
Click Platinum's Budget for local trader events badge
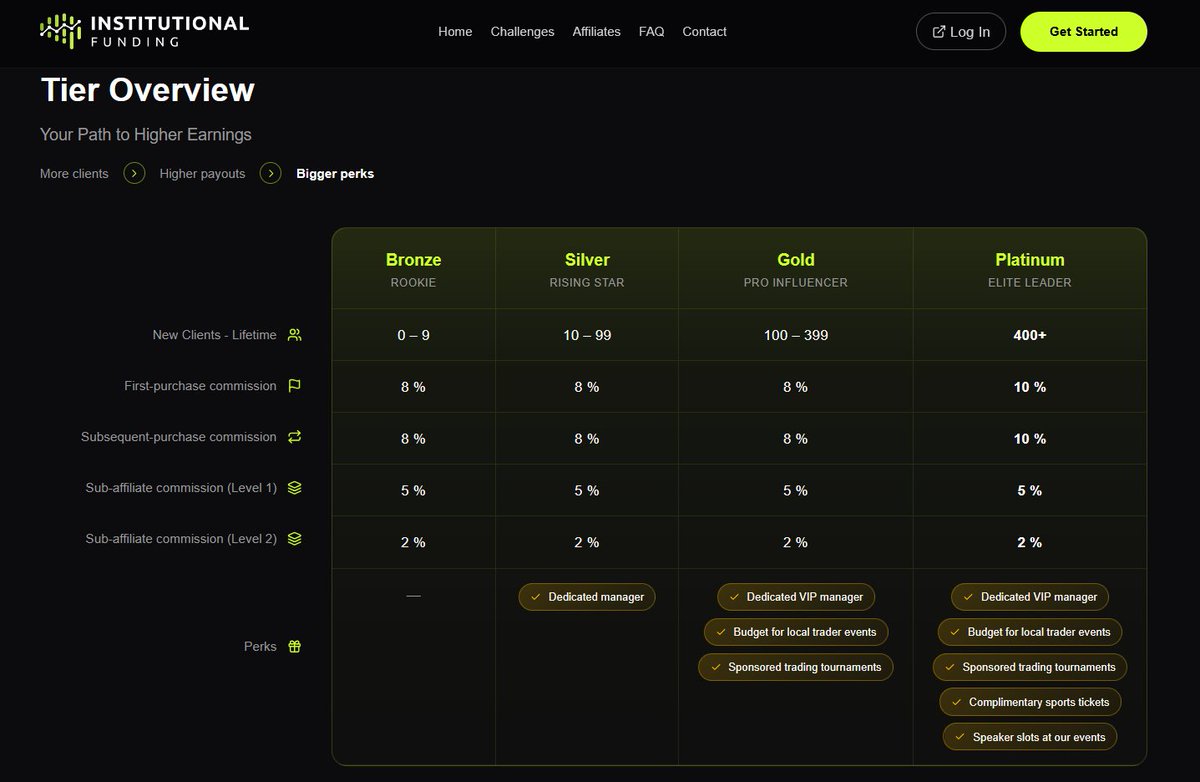pyautogui.click(x=1030, y=632)
